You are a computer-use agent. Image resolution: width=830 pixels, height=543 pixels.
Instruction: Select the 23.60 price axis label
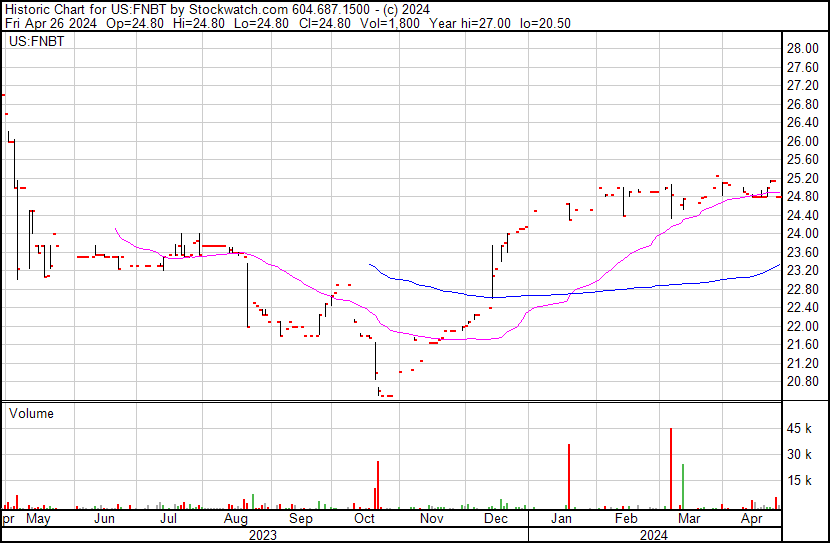point(802,252)
